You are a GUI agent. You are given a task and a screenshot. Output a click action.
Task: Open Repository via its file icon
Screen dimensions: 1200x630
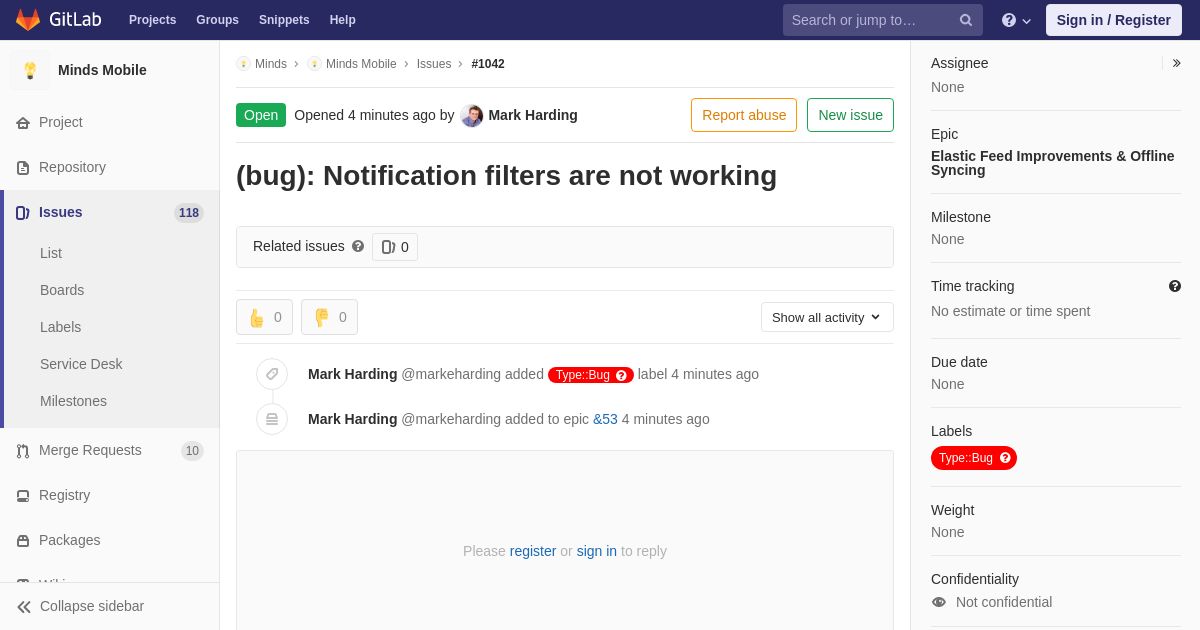[23, 168]
